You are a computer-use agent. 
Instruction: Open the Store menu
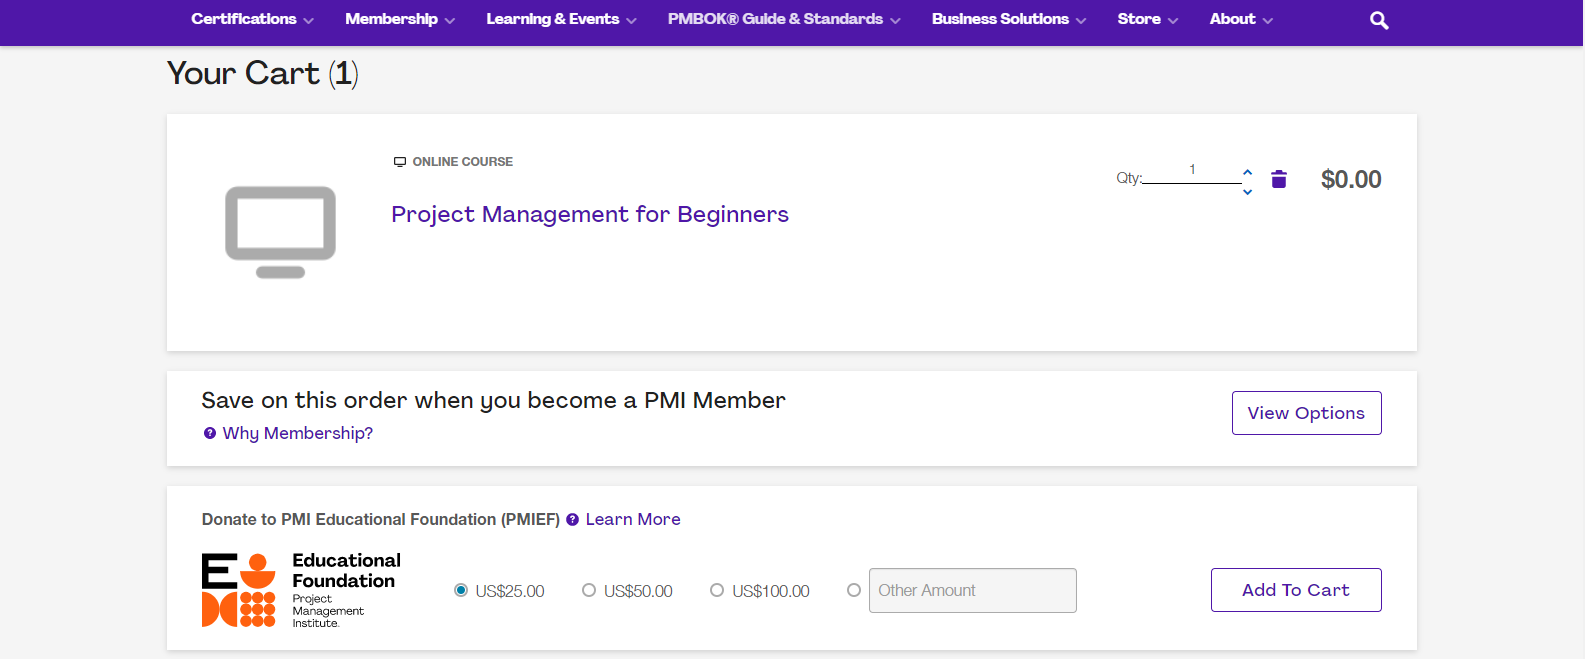pos(1147,19)
